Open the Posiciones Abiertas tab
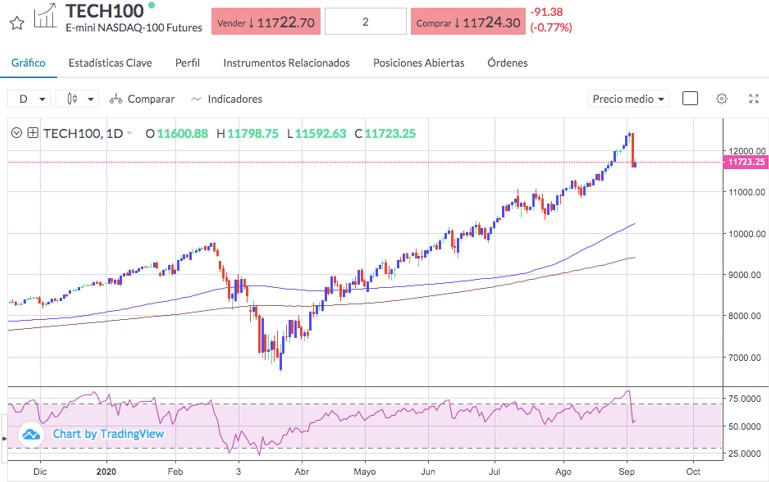 click(x=418, y=63)
